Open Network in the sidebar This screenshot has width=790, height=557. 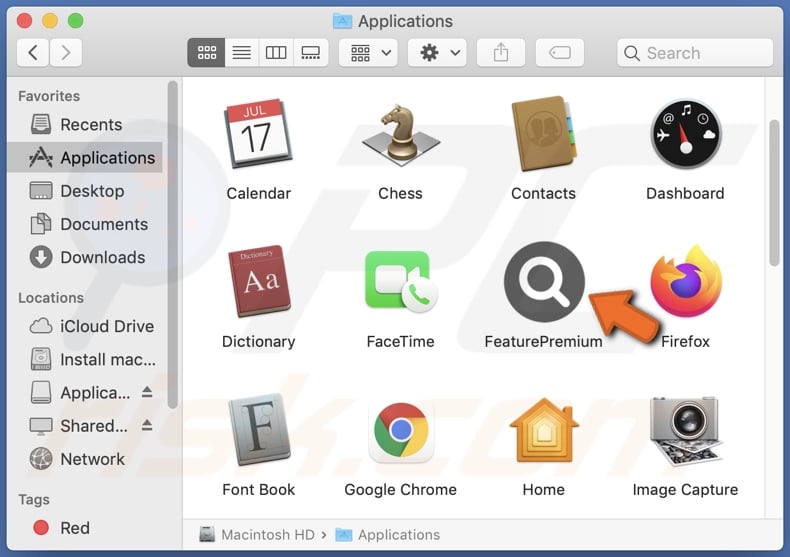coord(85,459)
